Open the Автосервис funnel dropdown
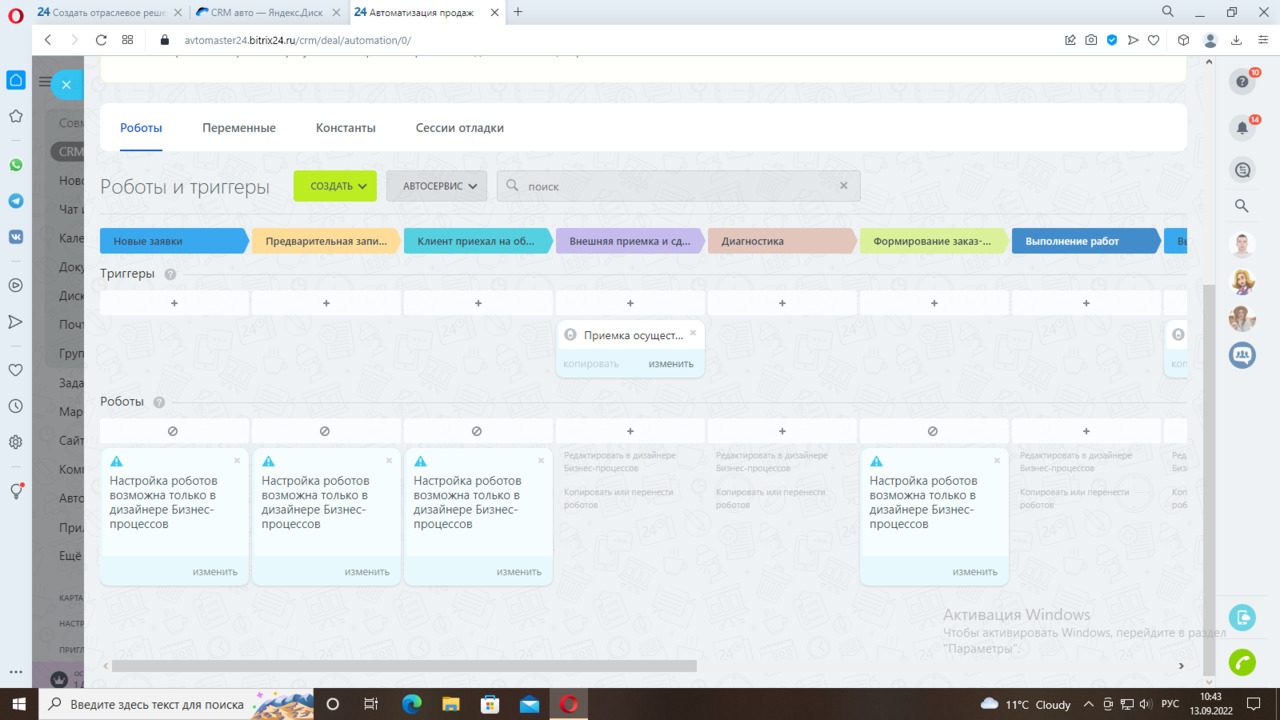The width and height of the screenshot is (1280, 720). tap(437, 186)
